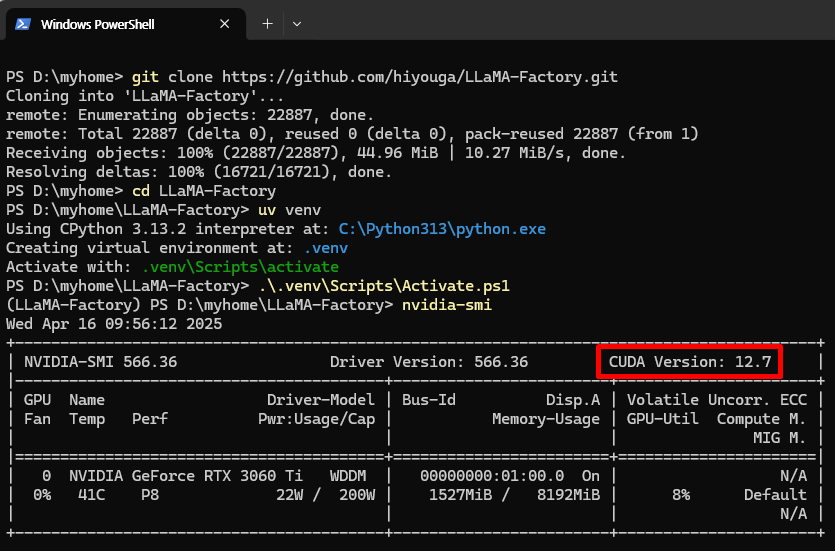835x551 pixels.
Task: Close the Windows PowerShell tab
Action: pyautogui.click(x=225, y=24)
